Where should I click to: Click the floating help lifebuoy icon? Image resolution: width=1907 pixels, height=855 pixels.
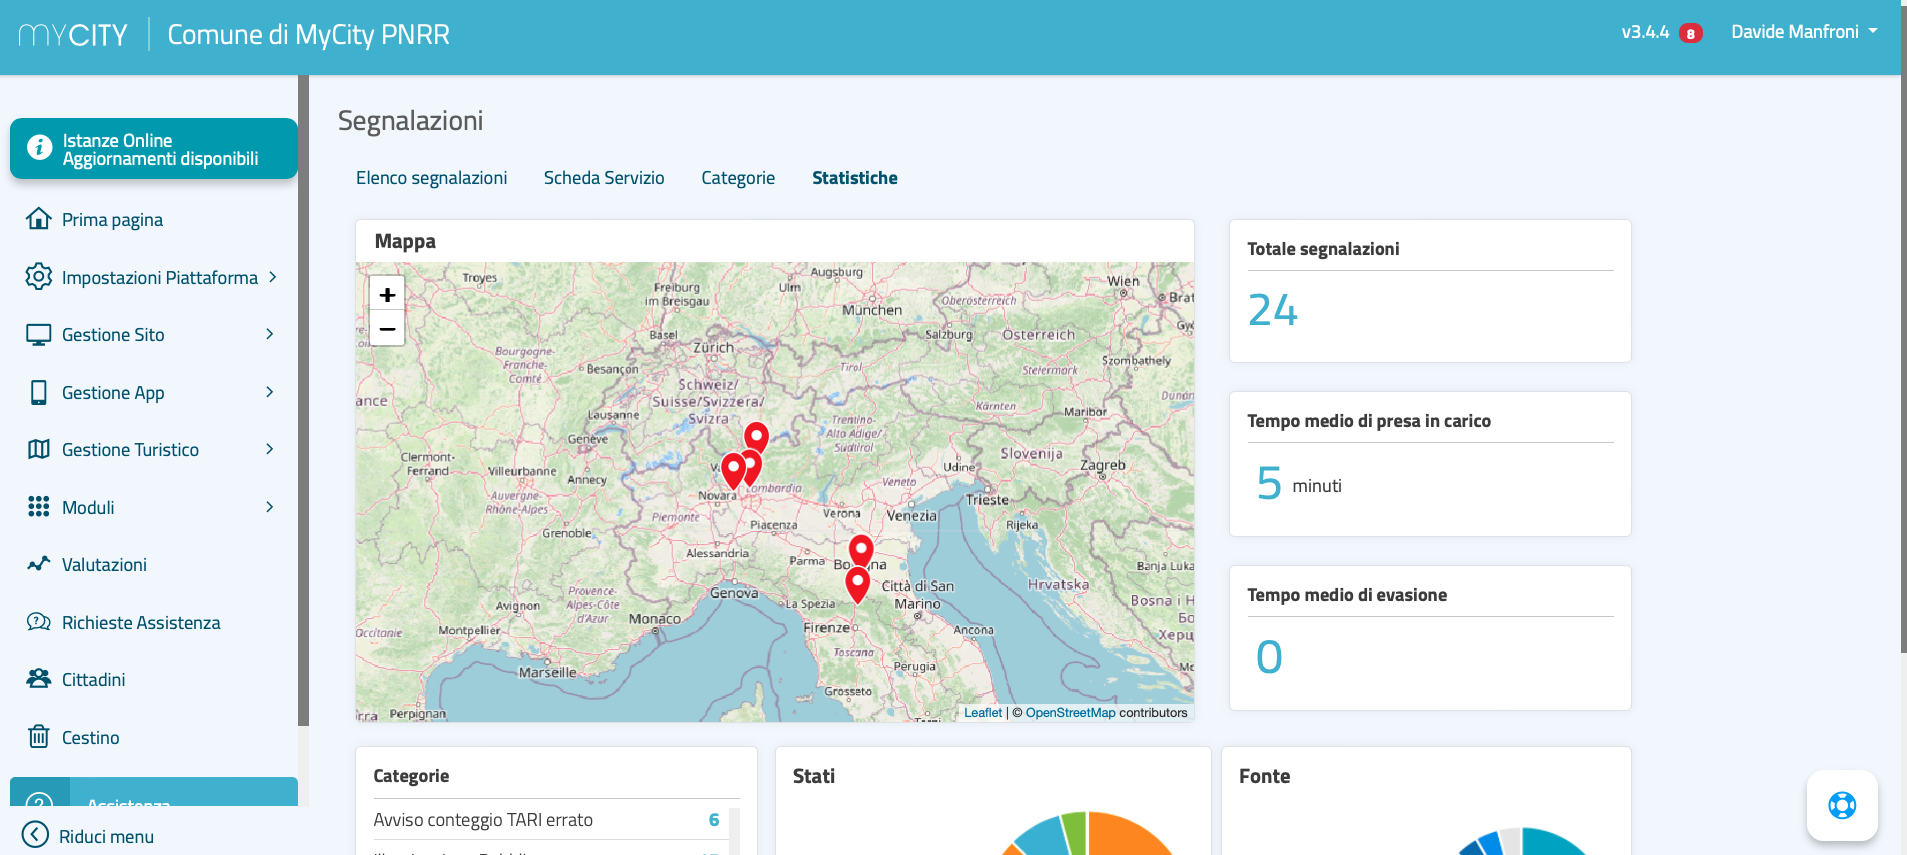[1841, 805]
